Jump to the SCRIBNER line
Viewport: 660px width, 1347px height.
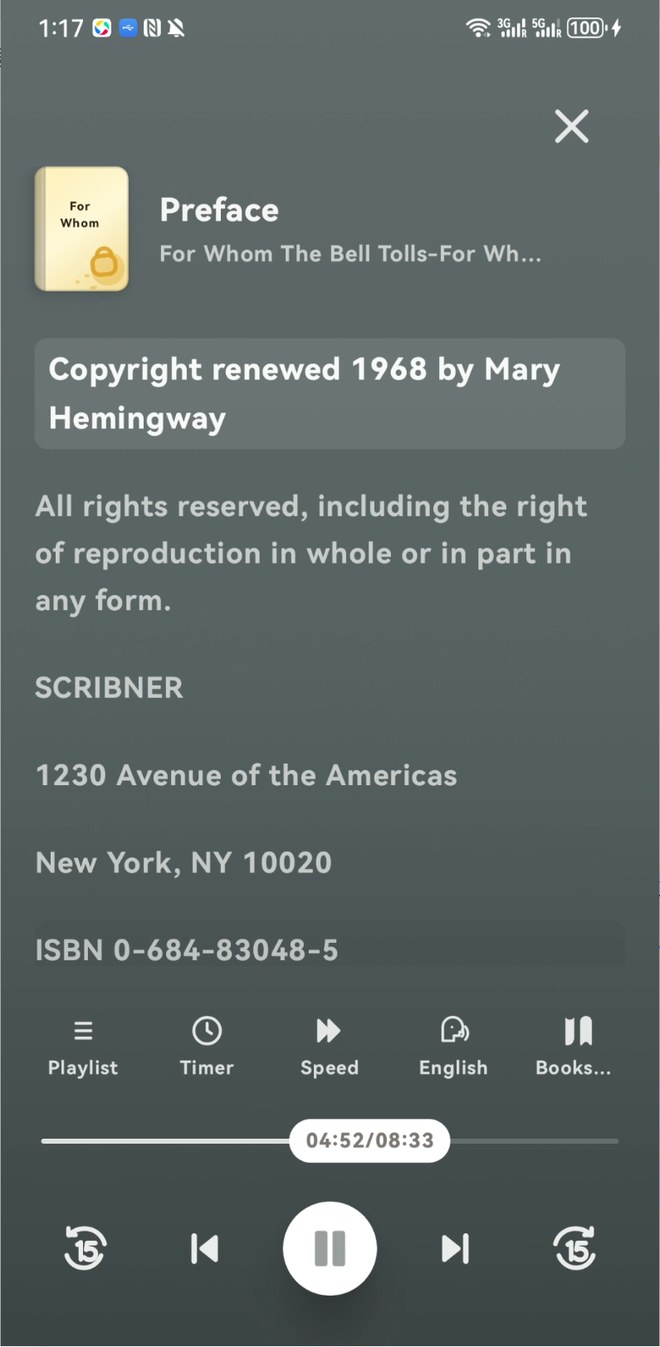pyautogui.click(x=109, y=688)
